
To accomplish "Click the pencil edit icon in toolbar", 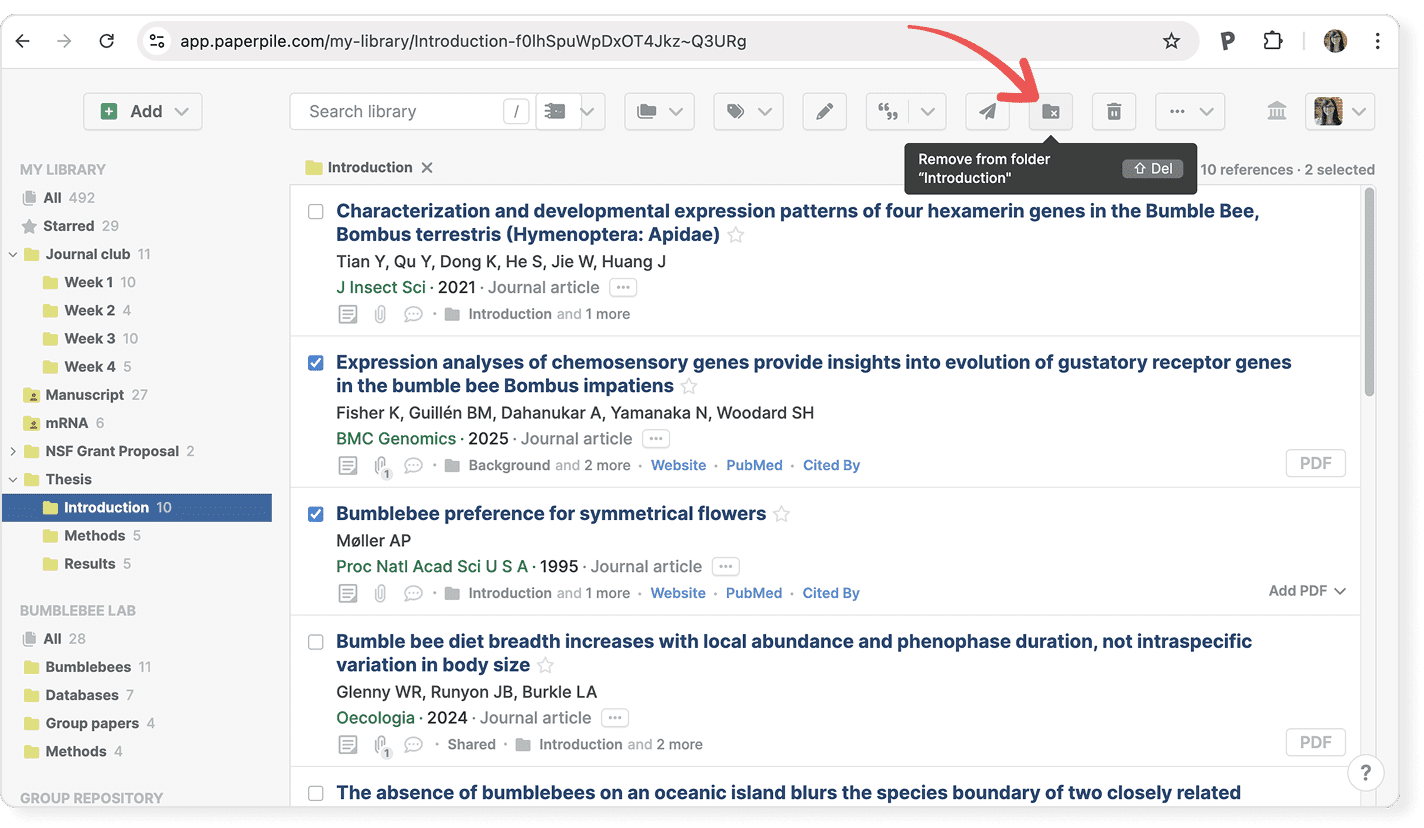I will coord(824,112).
